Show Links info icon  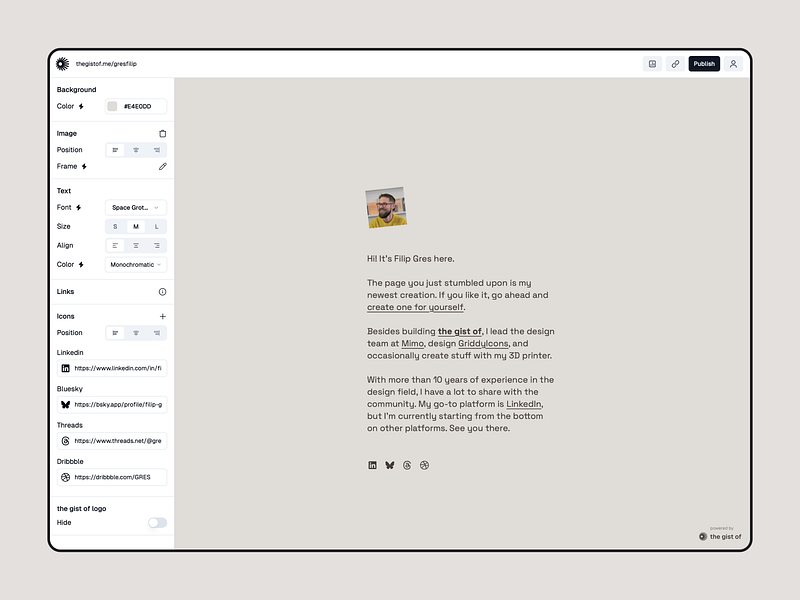tap(162, 292)
